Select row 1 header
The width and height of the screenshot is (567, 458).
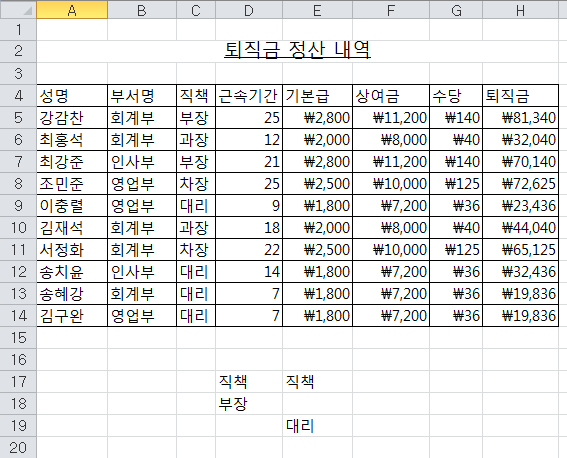point(18,30)
